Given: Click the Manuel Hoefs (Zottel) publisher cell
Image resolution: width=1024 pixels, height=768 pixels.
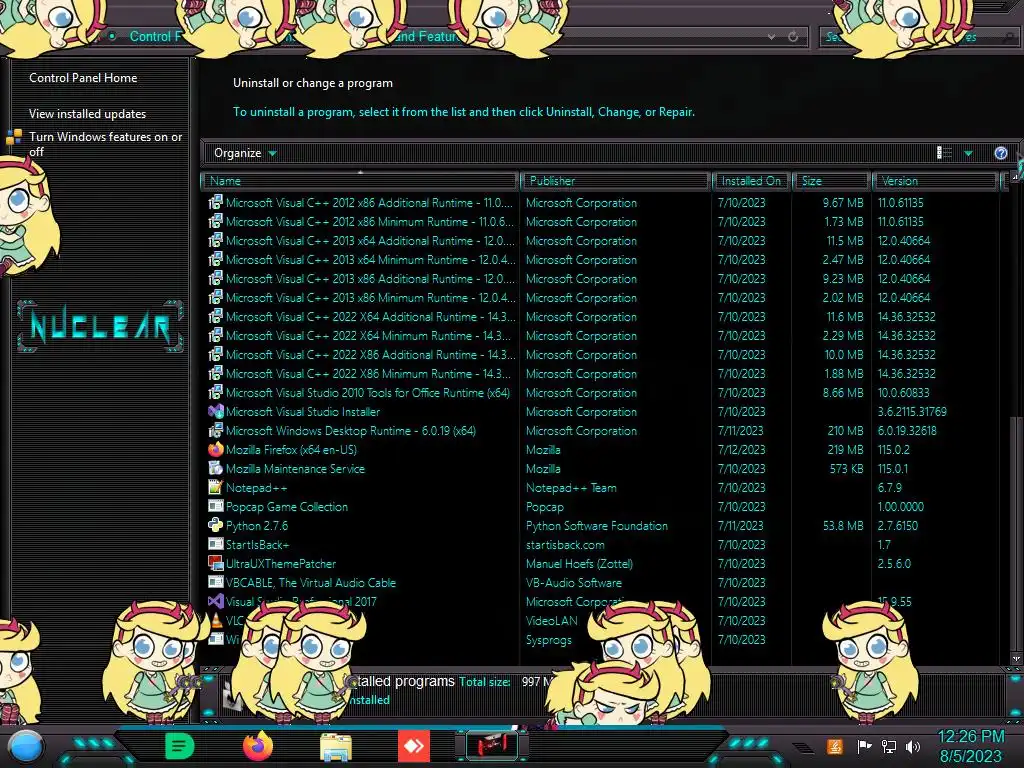Looking at the screenshot, I should 579,564.
